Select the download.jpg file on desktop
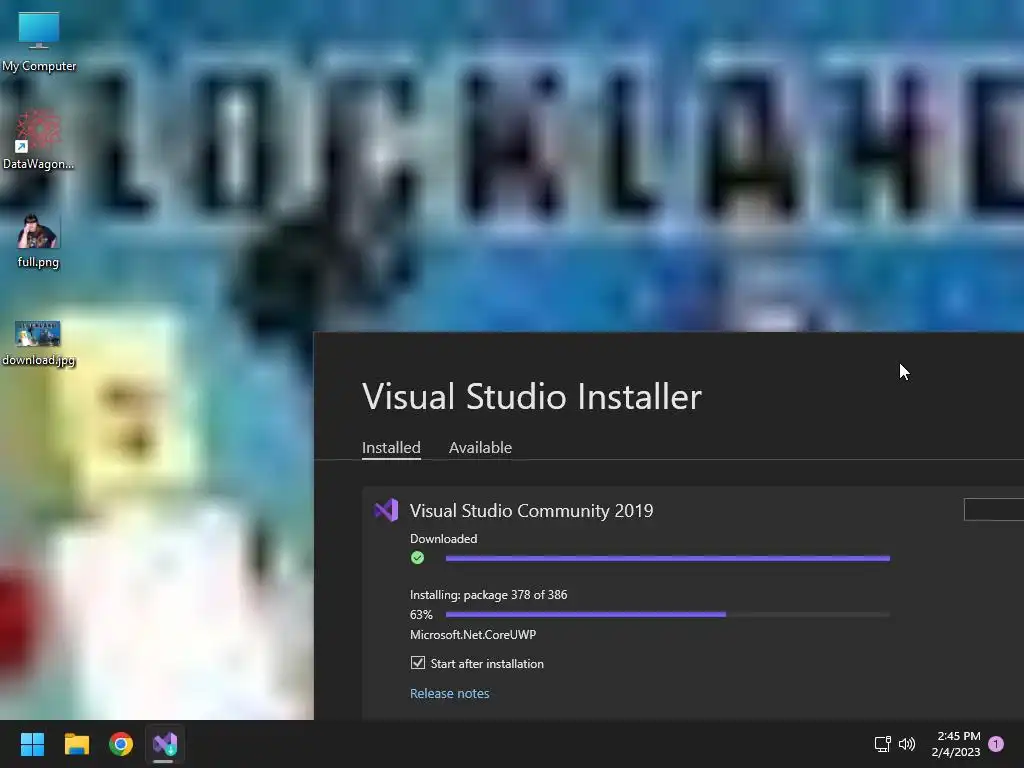1024x768 pixels. [38, 343]
